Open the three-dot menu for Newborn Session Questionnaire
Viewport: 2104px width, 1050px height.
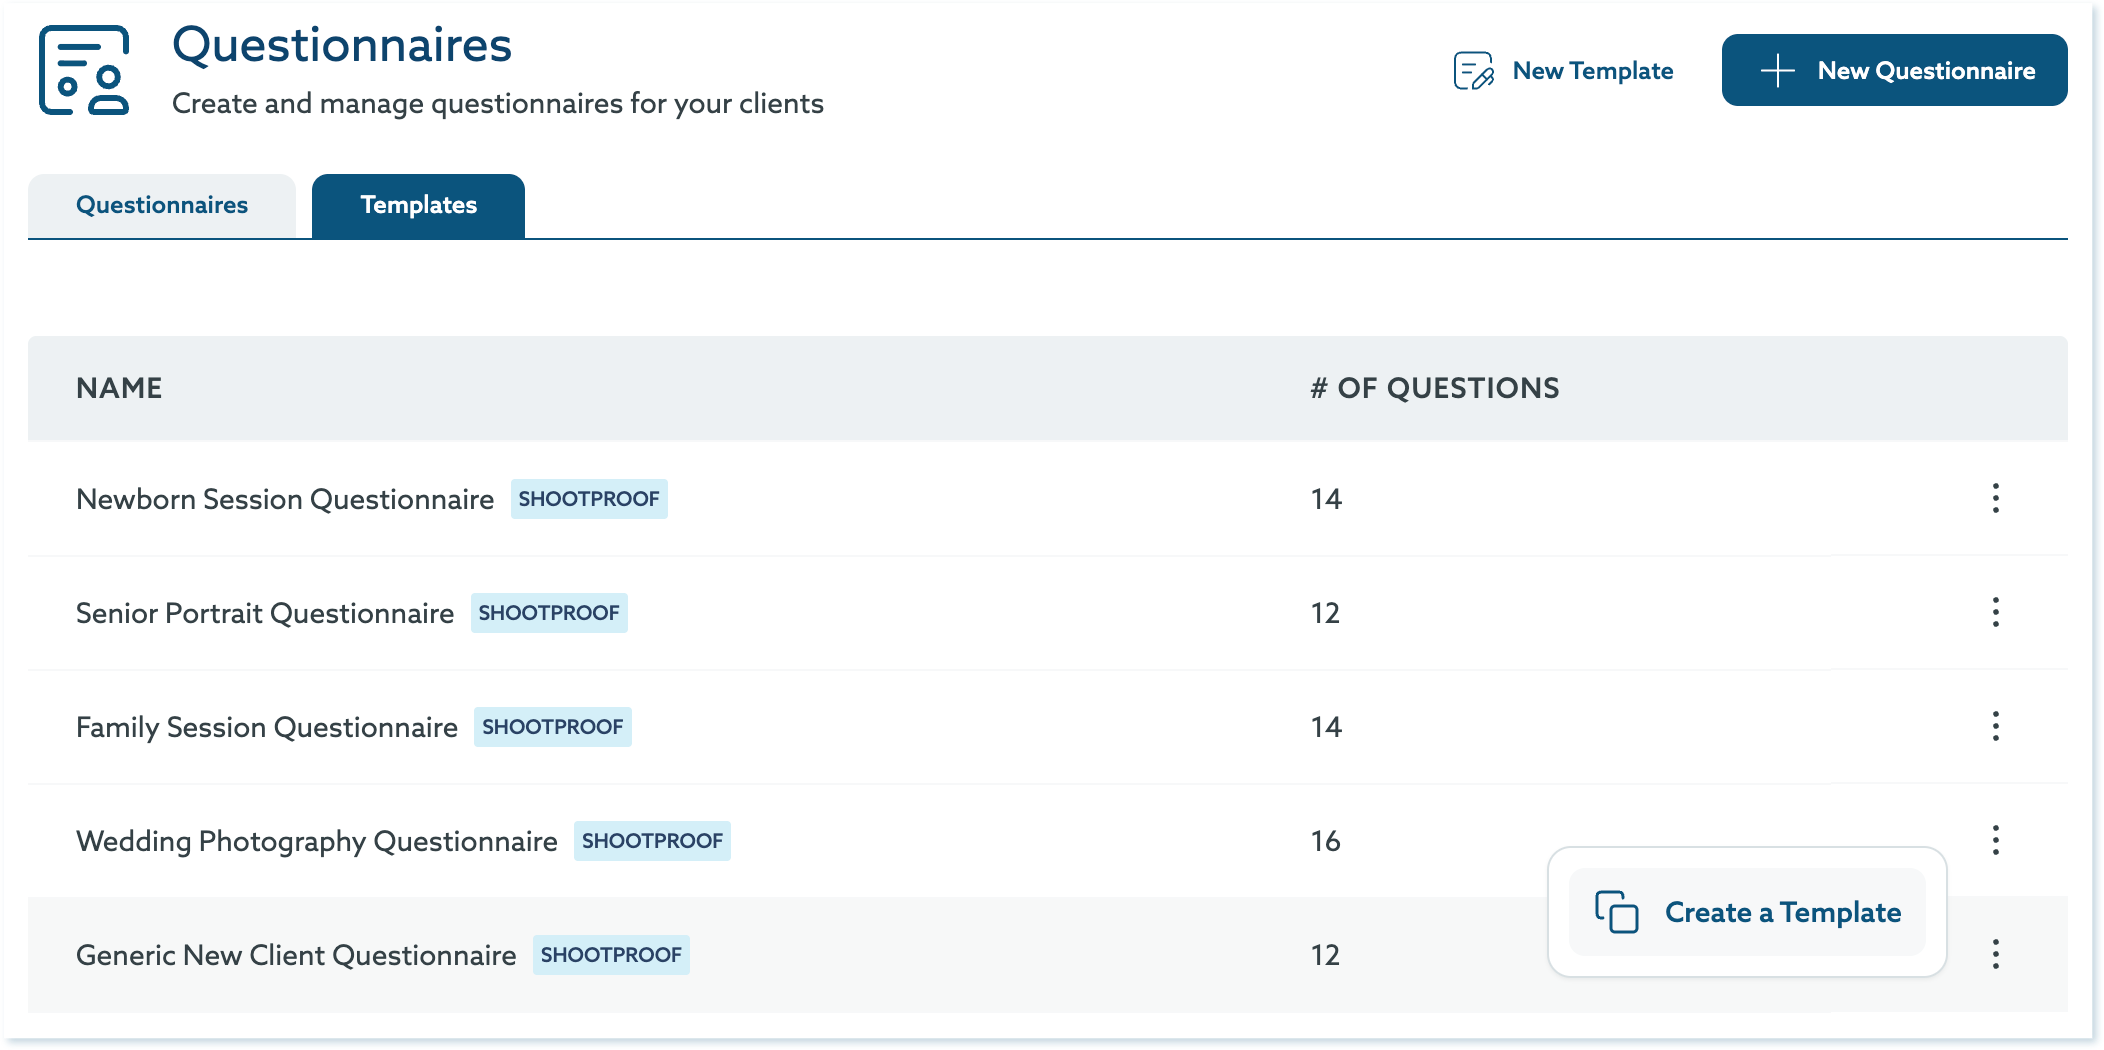pos(1995,498)
